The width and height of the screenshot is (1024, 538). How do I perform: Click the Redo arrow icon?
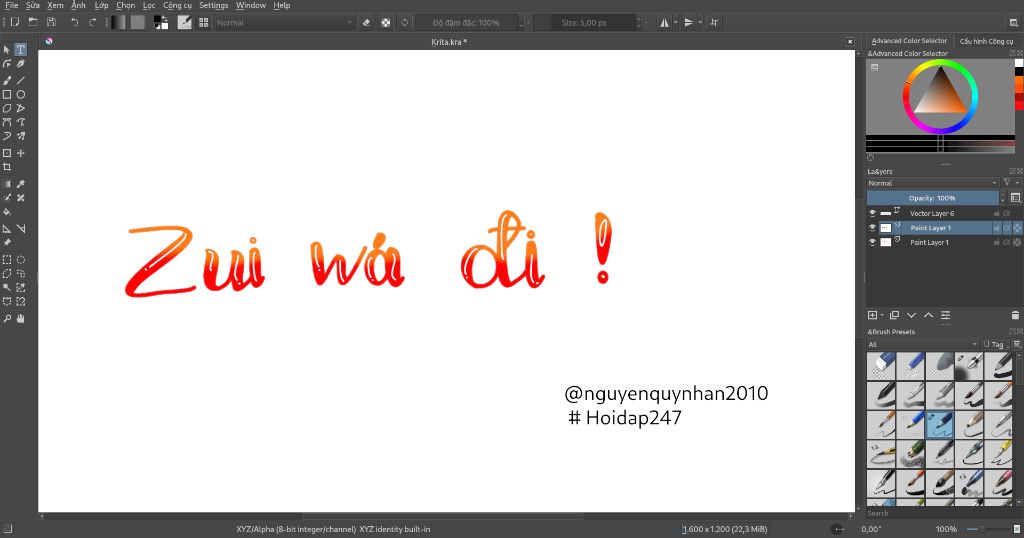pyautogui.click(x=92, y=22)
